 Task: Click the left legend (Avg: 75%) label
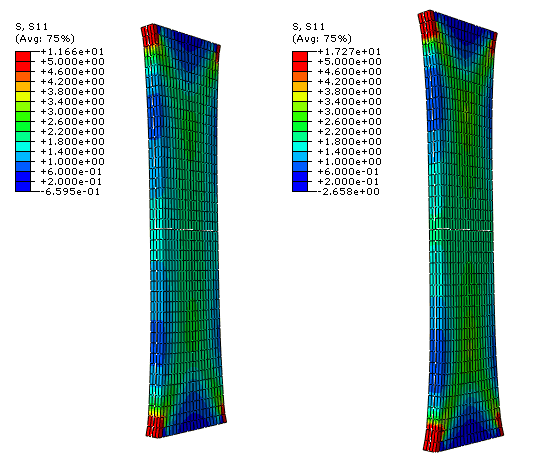coord(45,39)
